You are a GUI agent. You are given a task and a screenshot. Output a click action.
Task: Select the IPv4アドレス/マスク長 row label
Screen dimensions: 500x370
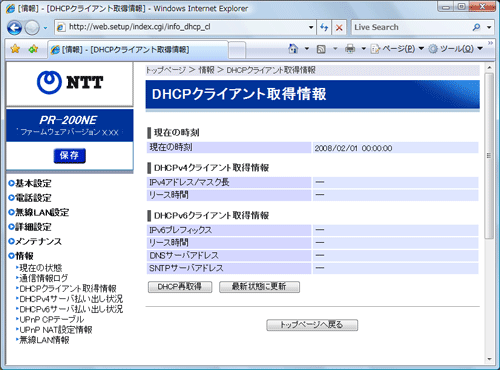[x=189, y=182]
